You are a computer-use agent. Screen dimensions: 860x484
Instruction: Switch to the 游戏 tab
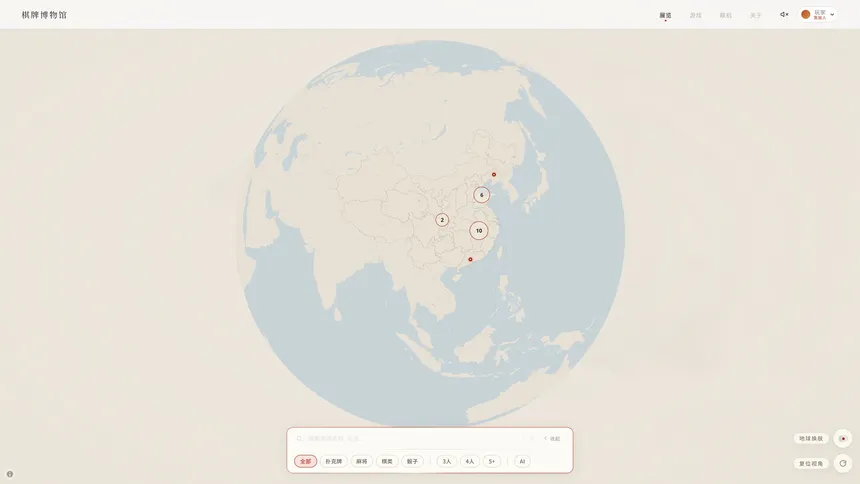pos(695,15)
